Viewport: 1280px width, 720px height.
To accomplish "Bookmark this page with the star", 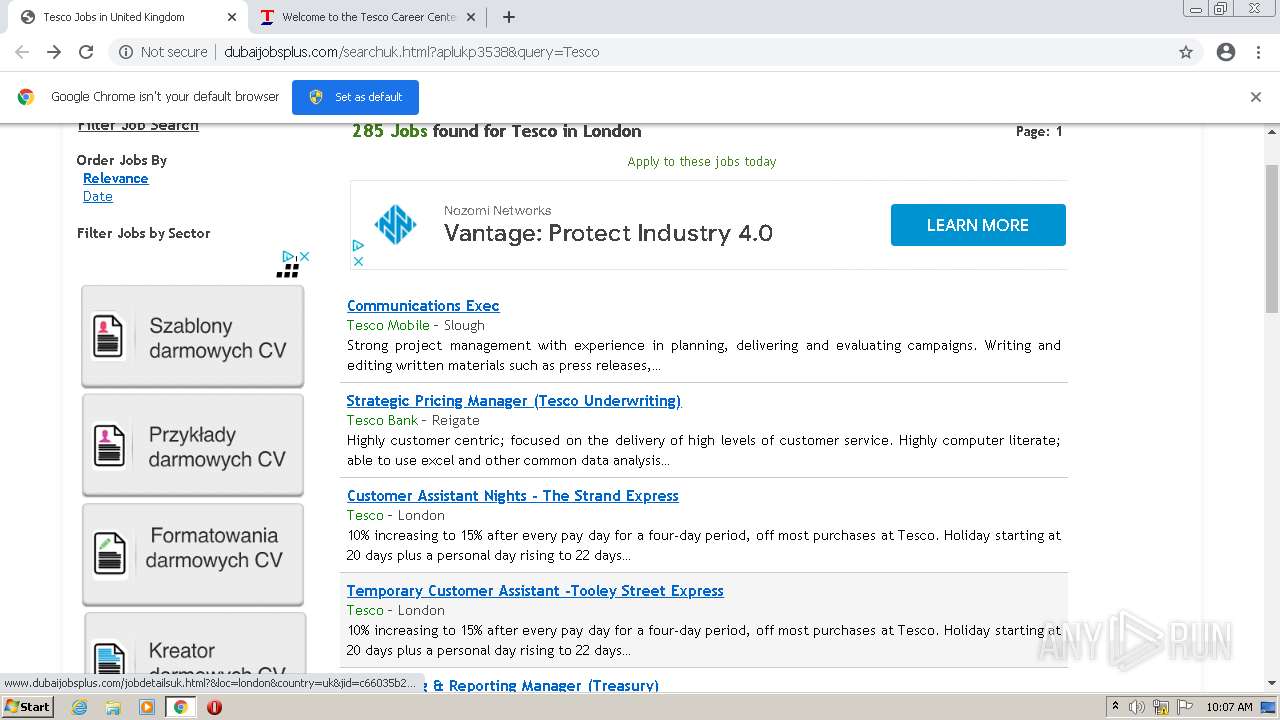I will [x=1186, y=52].
